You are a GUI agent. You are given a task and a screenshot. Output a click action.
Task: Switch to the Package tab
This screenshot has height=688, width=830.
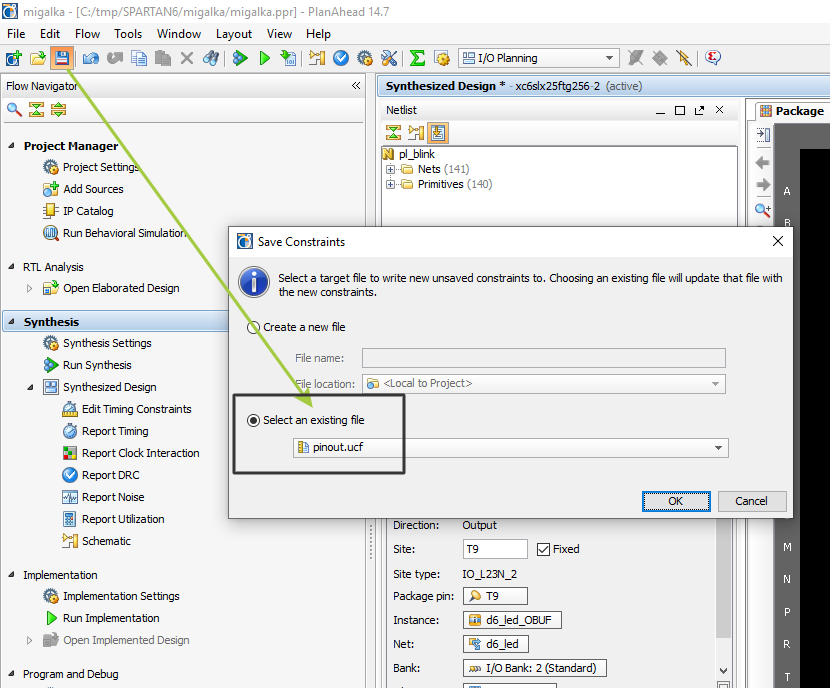pyautogui.click(x=792, y=111)
